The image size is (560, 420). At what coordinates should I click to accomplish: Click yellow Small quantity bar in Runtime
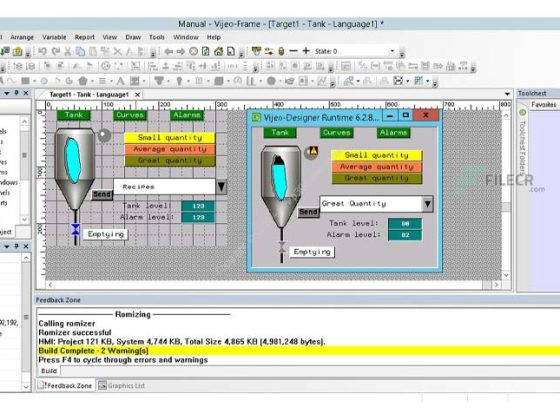tap(377, 155)
